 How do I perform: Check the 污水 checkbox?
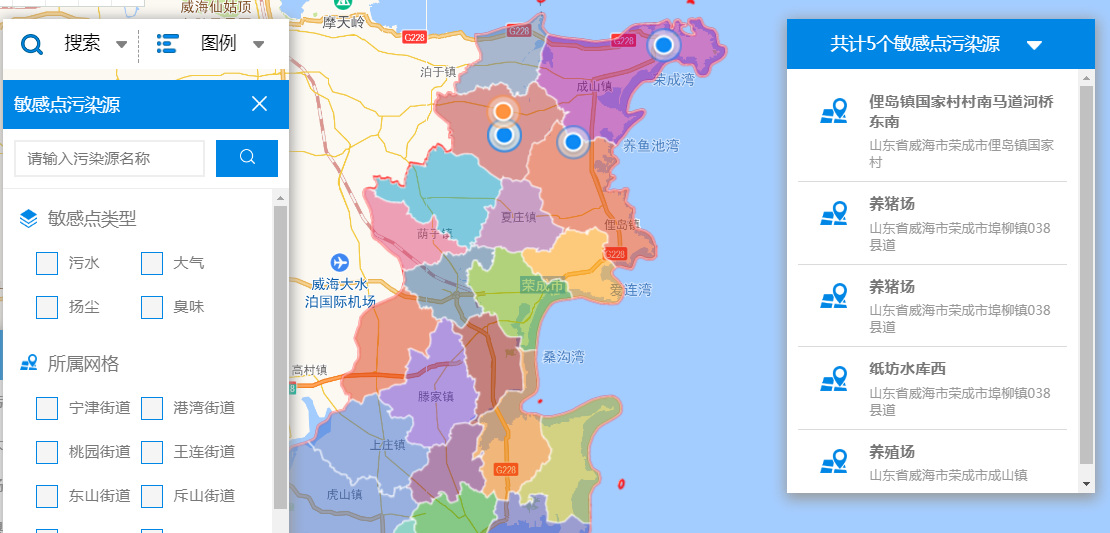click(47, 263)
